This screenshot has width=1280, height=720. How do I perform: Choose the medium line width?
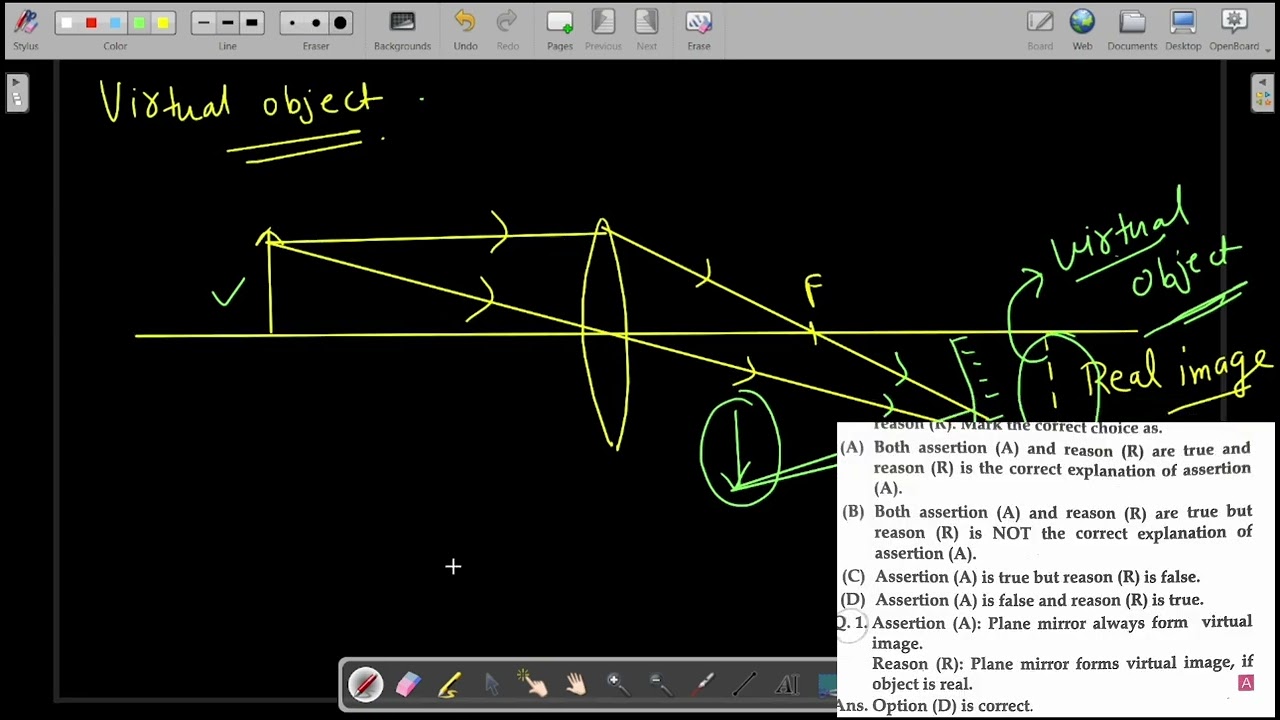pyautogui.click(x=228, y=23)
